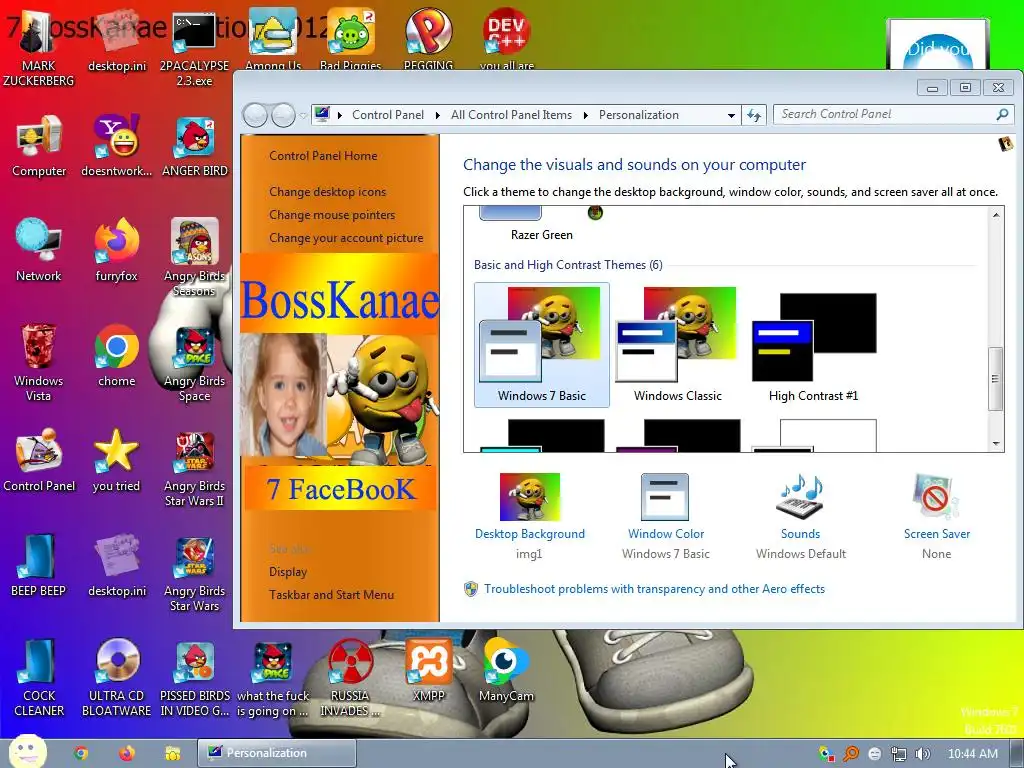Open the Start menu orb

(27, 752)
